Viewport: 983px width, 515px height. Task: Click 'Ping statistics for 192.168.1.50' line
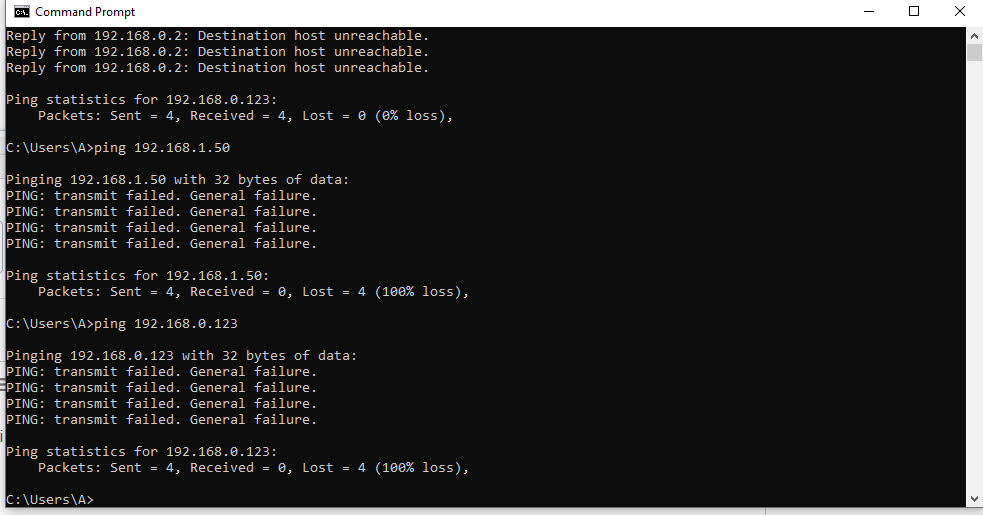pyautogui.click(x=137, y=275)
